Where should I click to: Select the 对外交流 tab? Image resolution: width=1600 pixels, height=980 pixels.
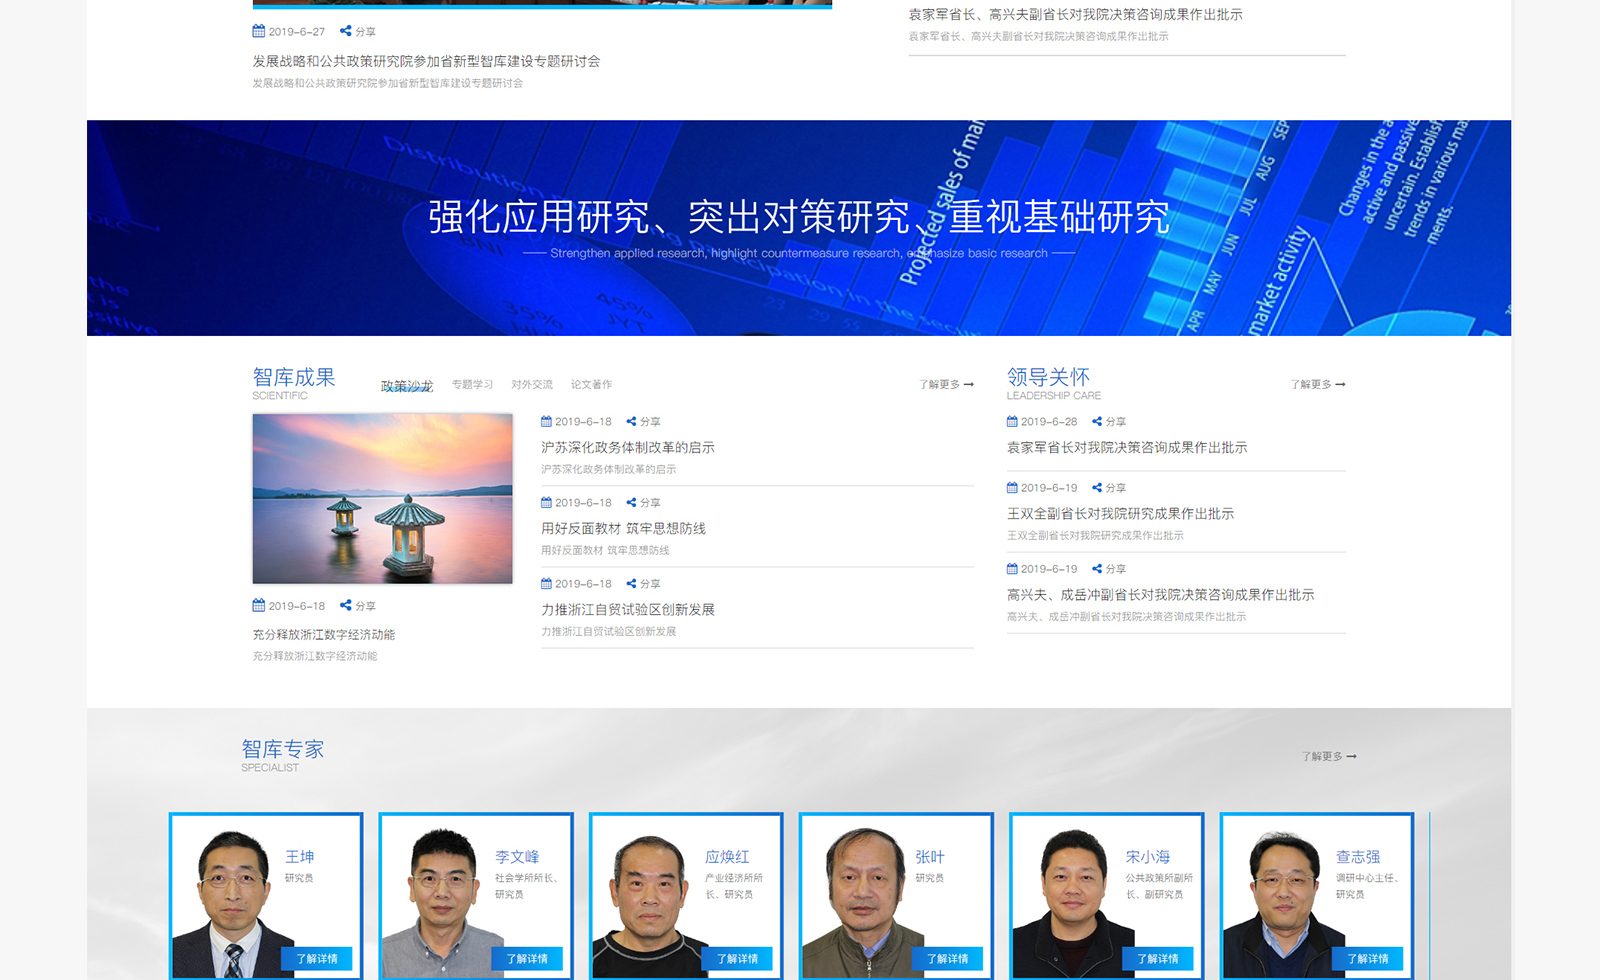click(532, 385)
